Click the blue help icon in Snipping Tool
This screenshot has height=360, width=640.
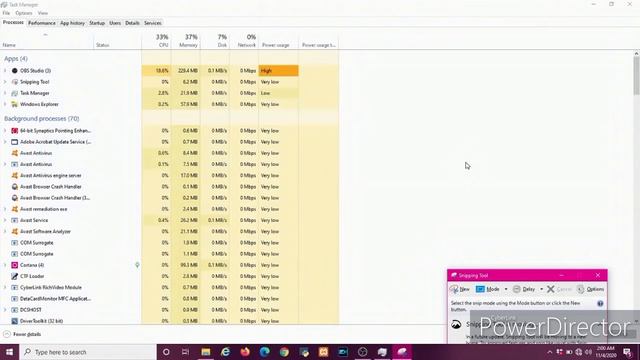click(600, 304)
